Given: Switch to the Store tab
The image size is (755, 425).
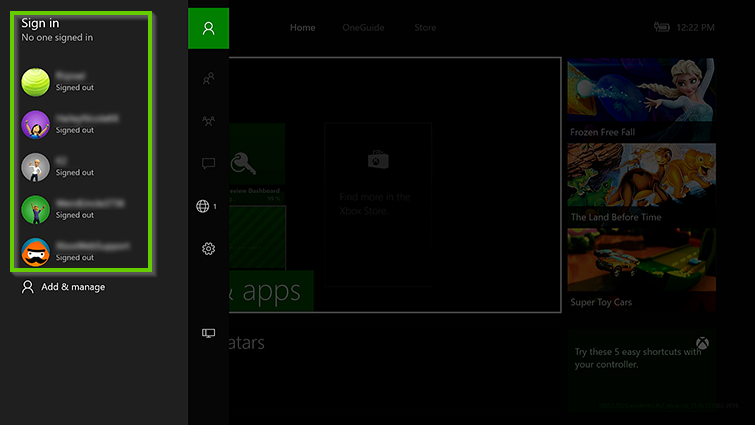Looking at the screenshot, I should (425, 28).
